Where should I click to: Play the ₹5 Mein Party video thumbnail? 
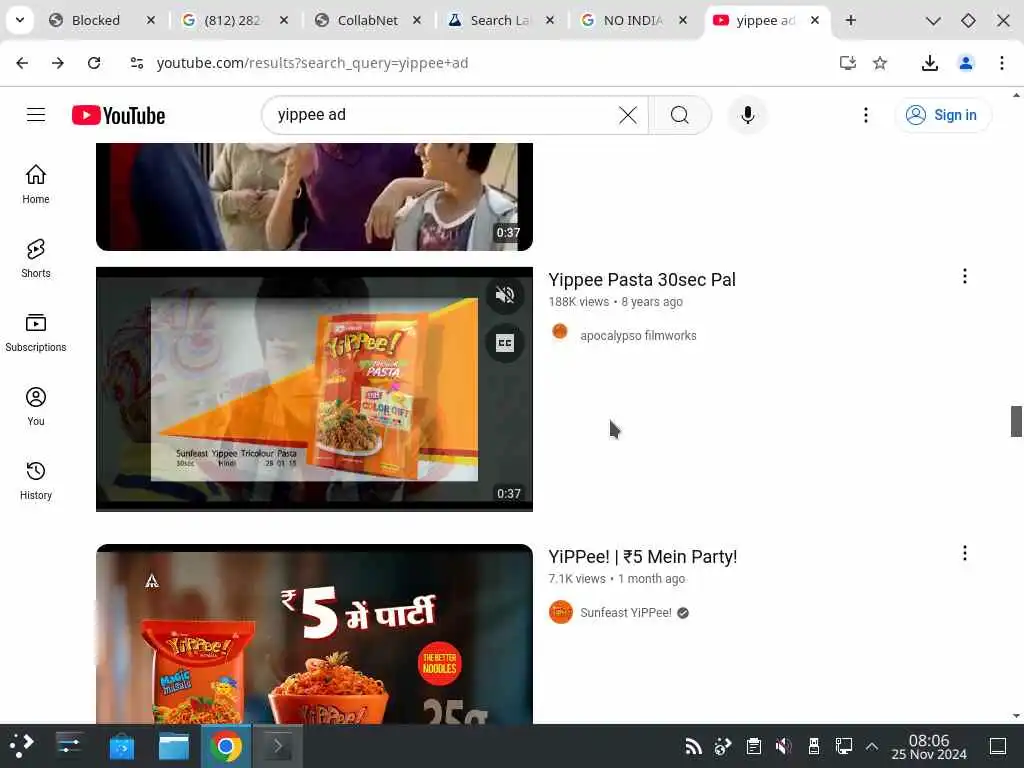click(x=314, y=633)
